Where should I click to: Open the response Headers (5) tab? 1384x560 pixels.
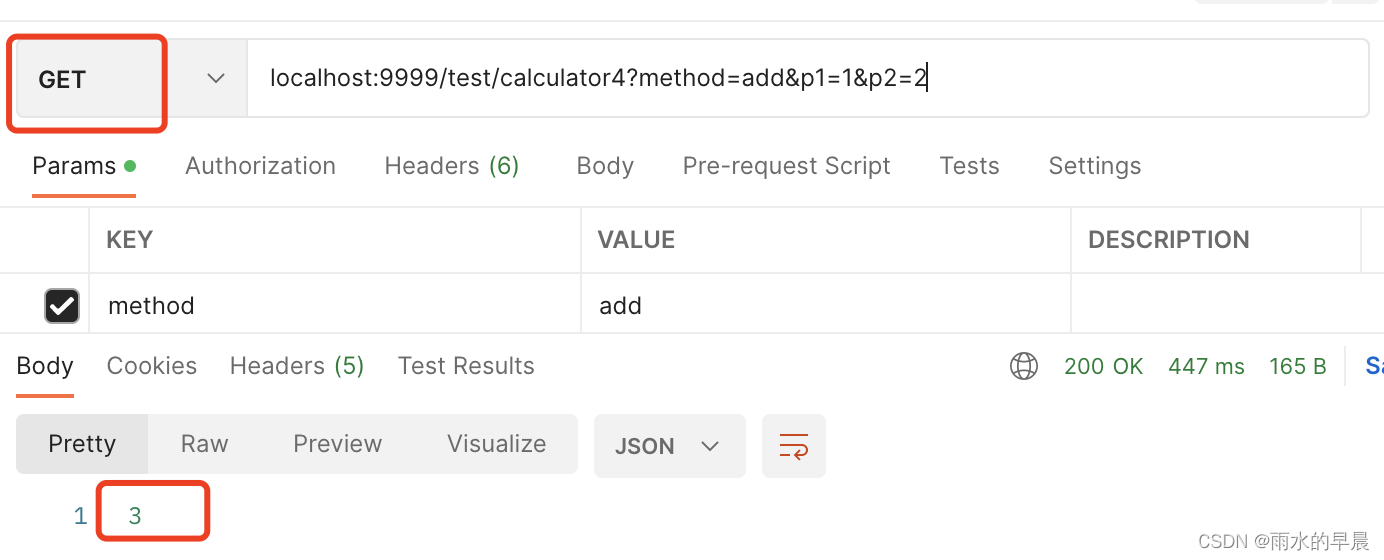(297, 366)
